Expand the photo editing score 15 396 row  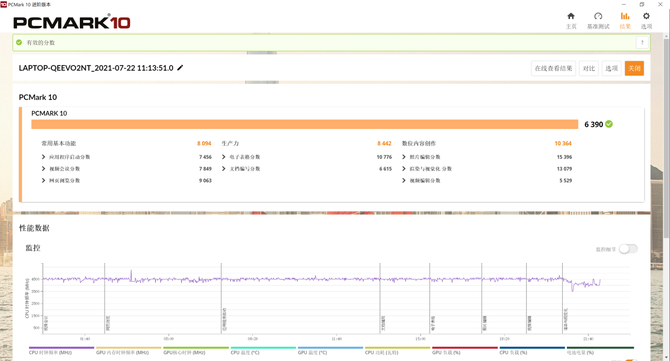point(487,157)
